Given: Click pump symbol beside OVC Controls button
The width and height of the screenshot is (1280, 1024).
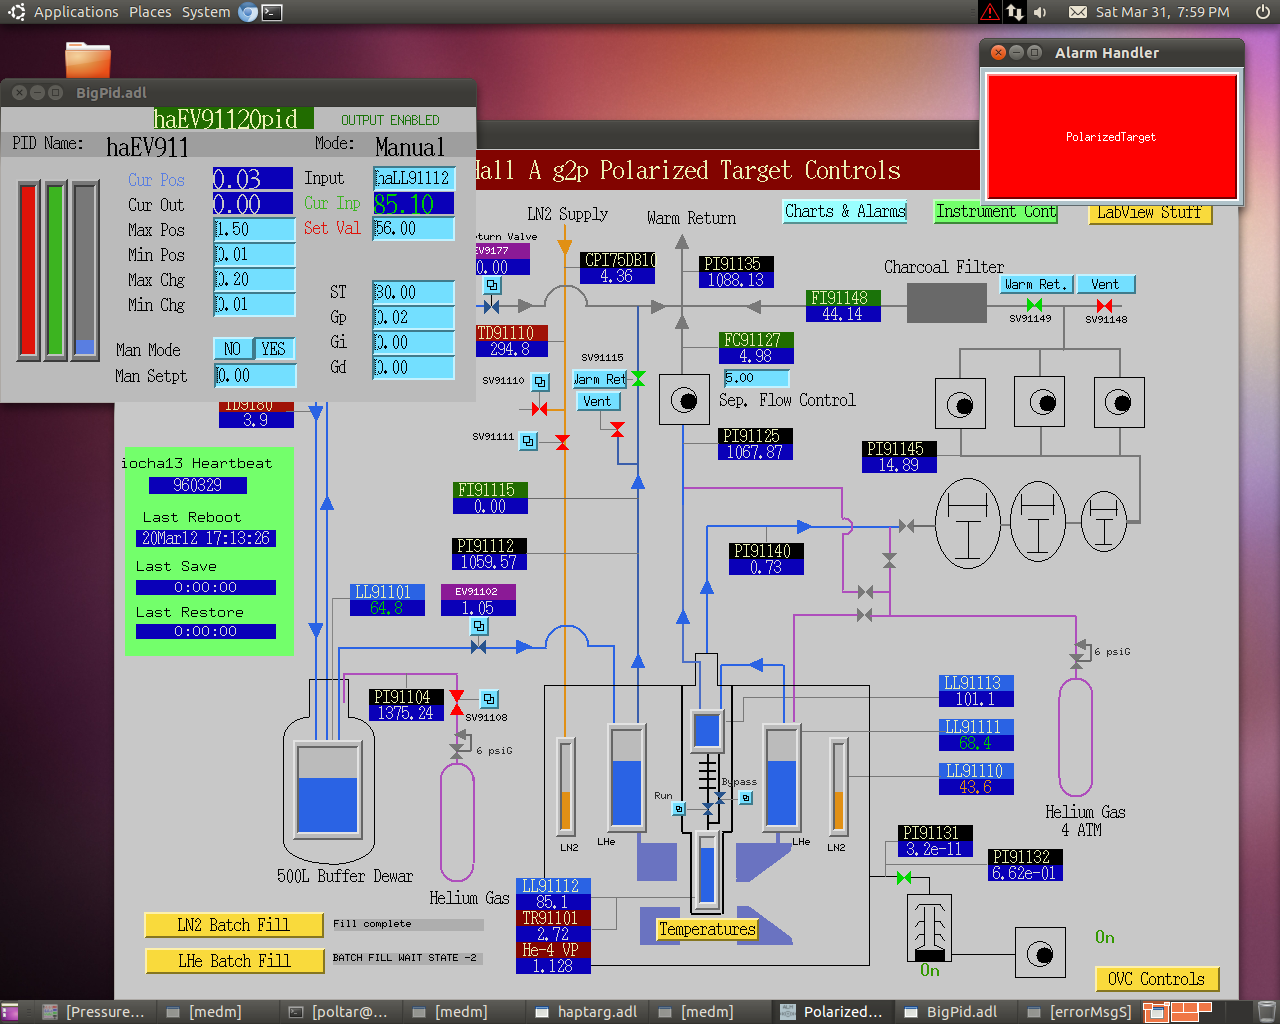Looking at the screenshot, I should pos(1040,953).
